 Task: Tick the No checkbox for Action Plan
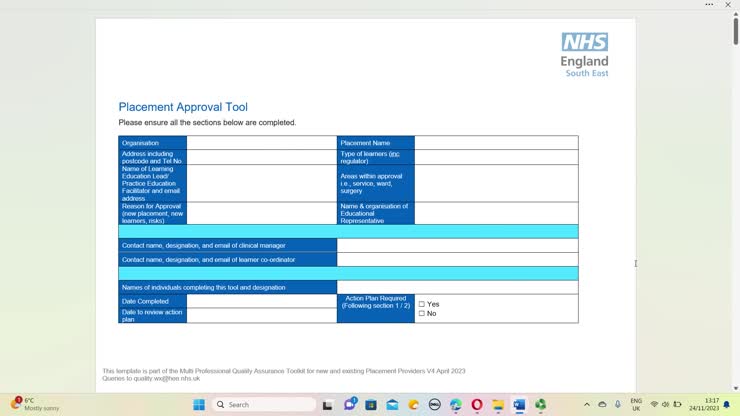(x=421, y=313)
